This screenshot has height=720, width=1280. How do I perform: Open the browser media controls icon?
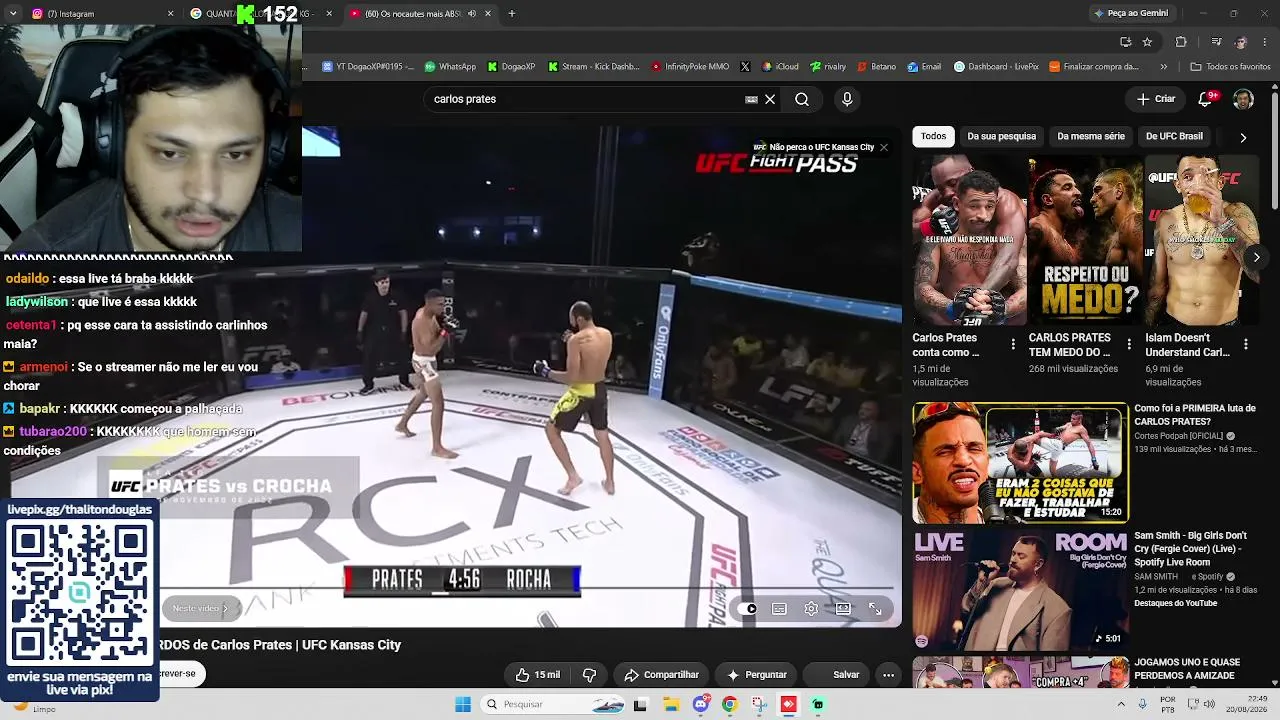click(x=1216, y=42)
